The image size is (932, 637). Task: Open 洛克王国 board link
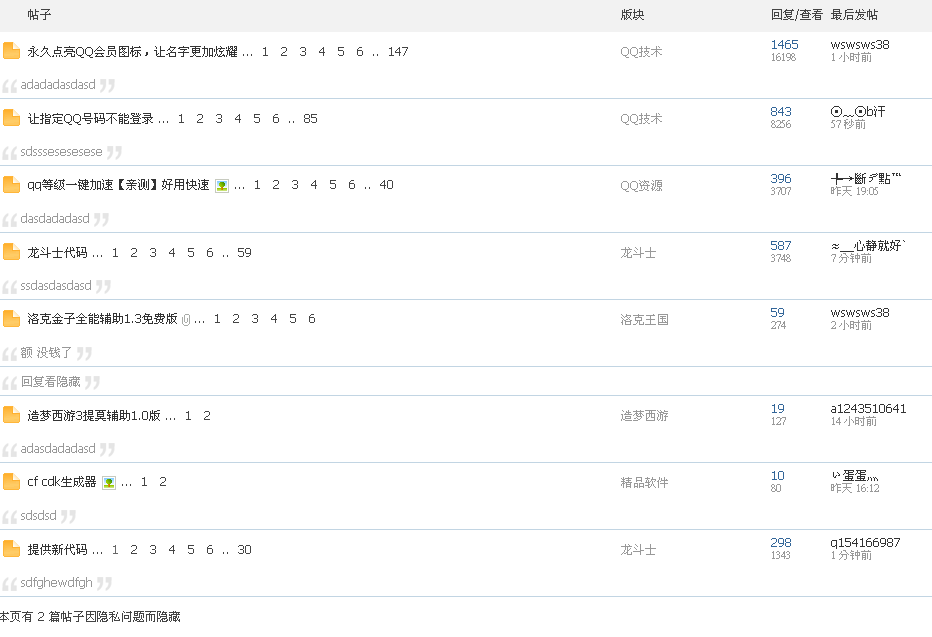coord(644,320)
